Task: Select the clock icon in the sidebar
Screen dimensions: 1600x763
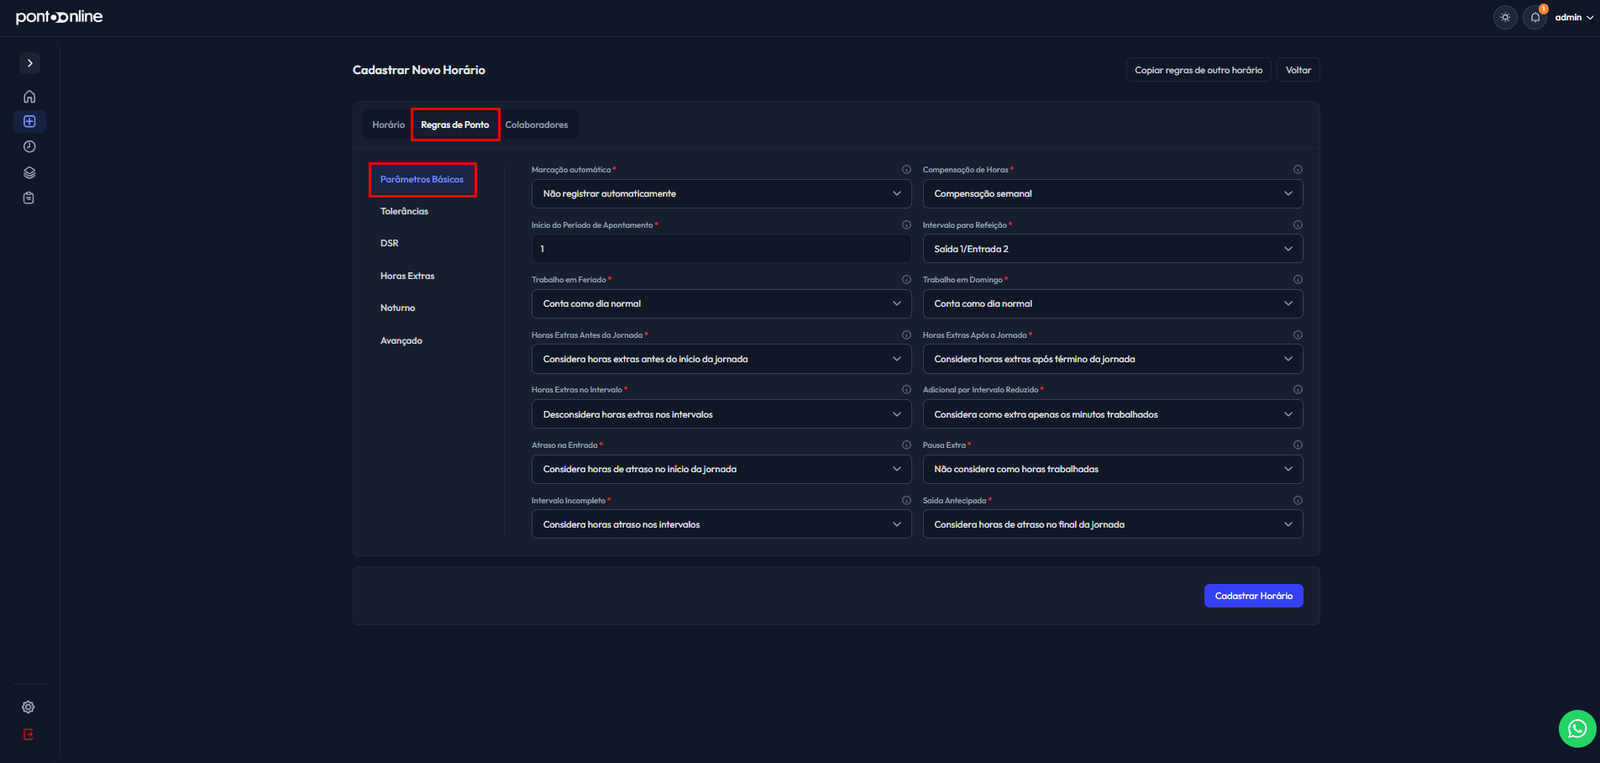Action: pos(29,147)
